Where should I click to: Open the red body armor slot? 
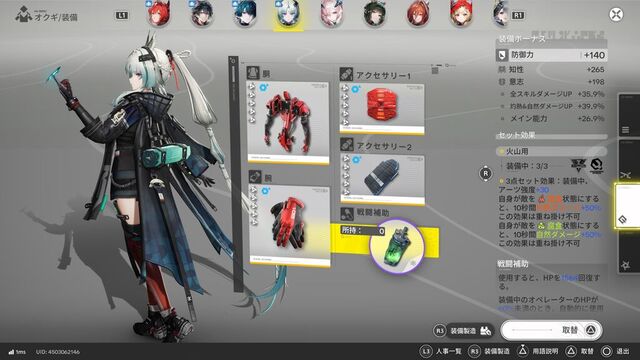click(288, 122)
